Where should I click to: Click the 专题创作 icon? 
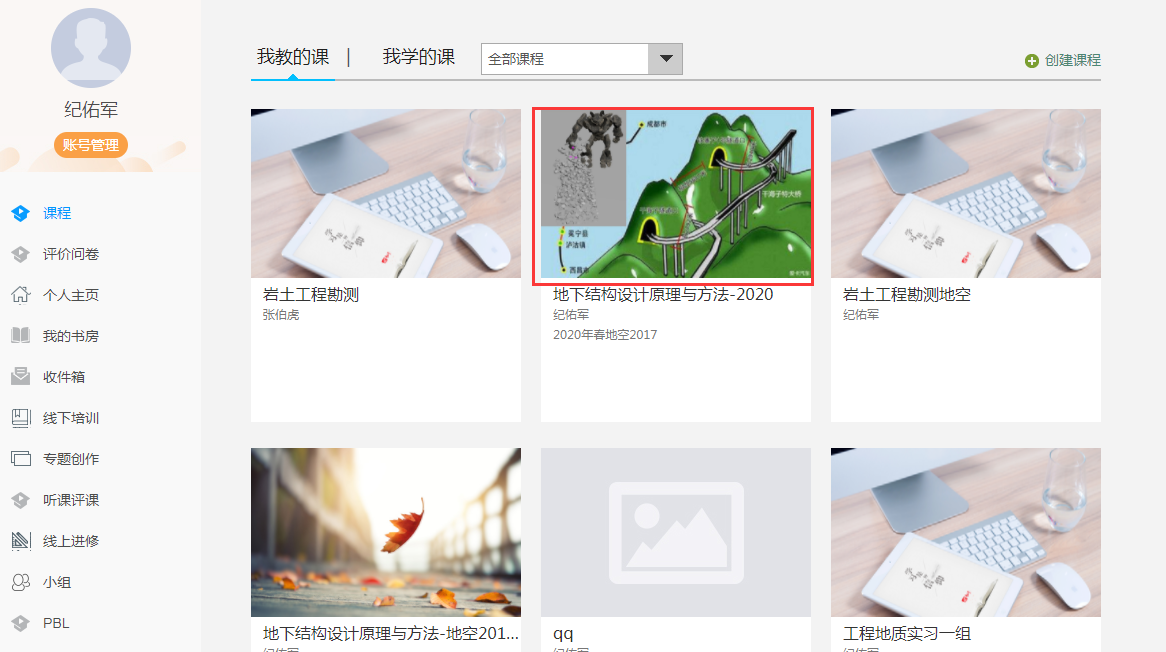pyautogui.click(x=20, y=459)
